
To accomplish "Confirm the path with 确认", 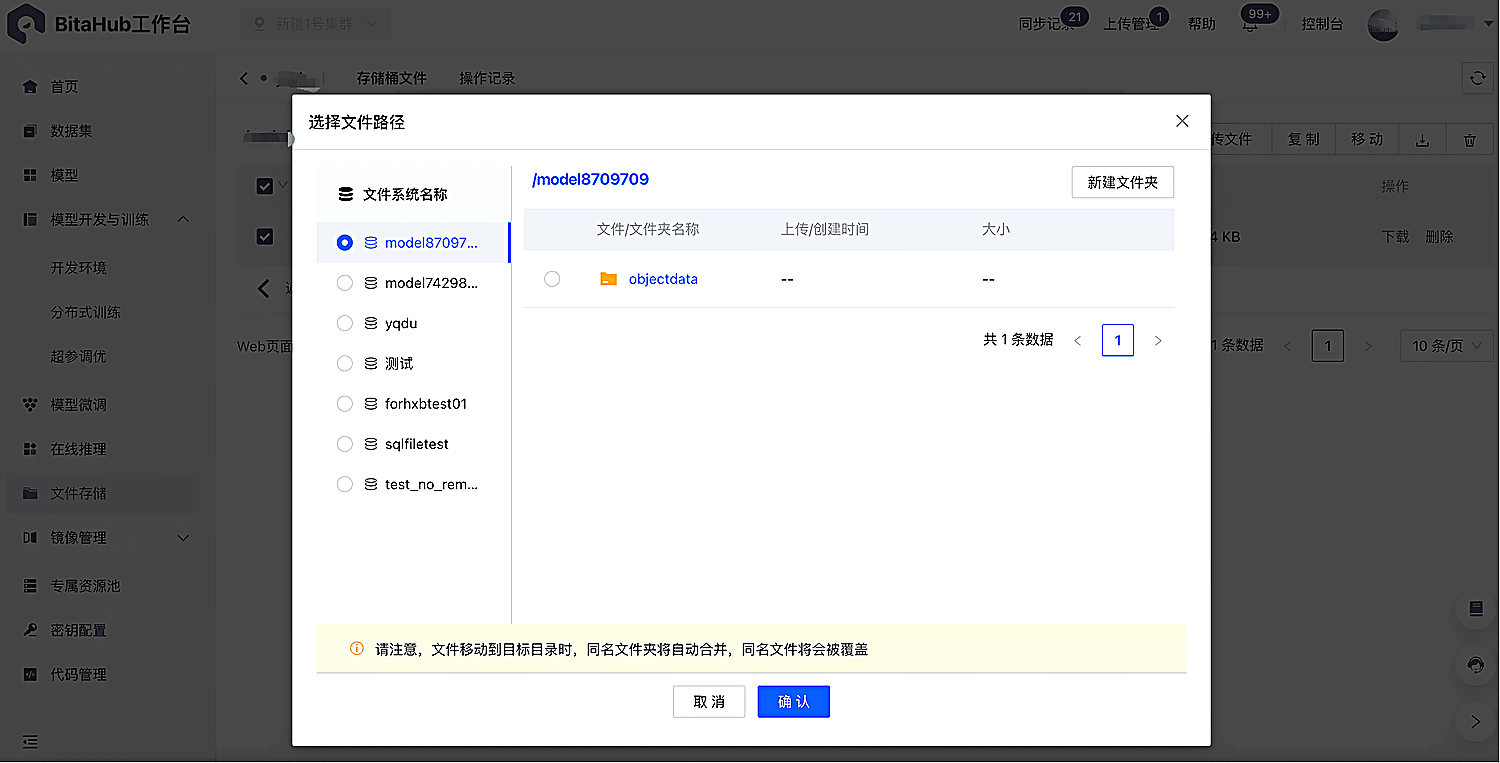I will 793,702.
